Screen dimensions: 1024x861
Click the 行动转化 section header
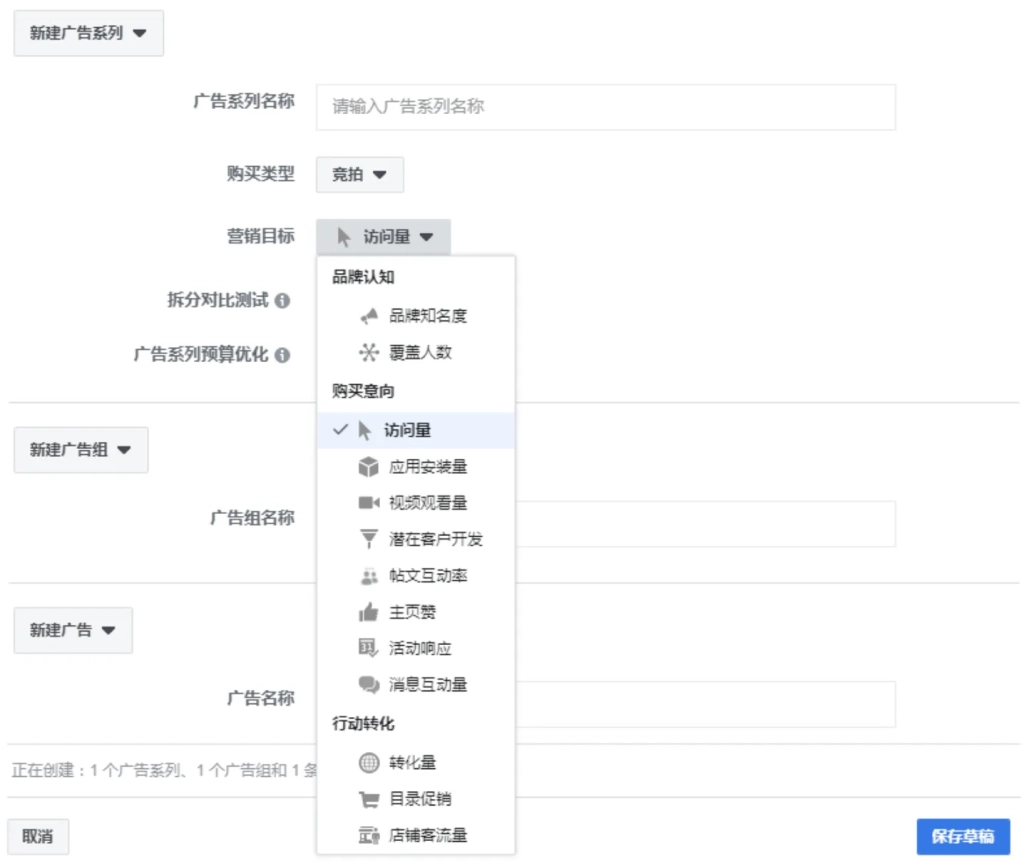[x=363, y=724]
